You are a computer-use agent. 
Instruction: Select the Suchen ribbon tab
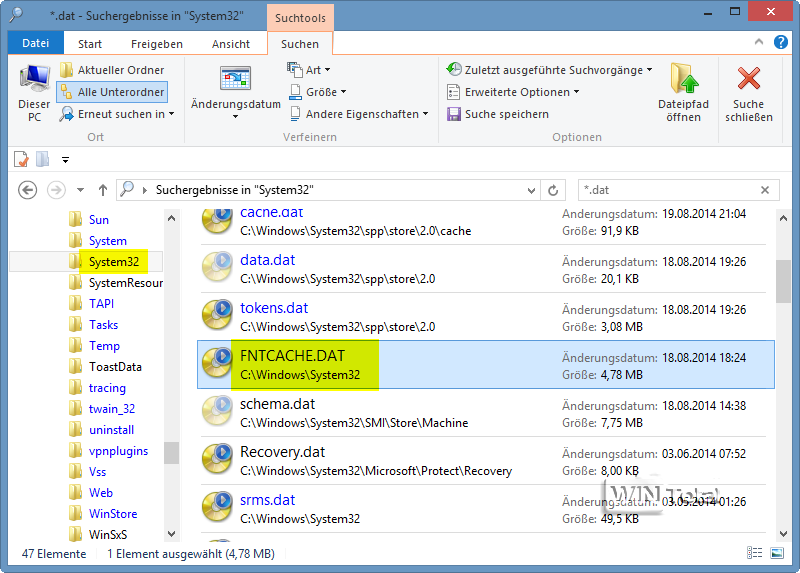click(x=300, y=44)
